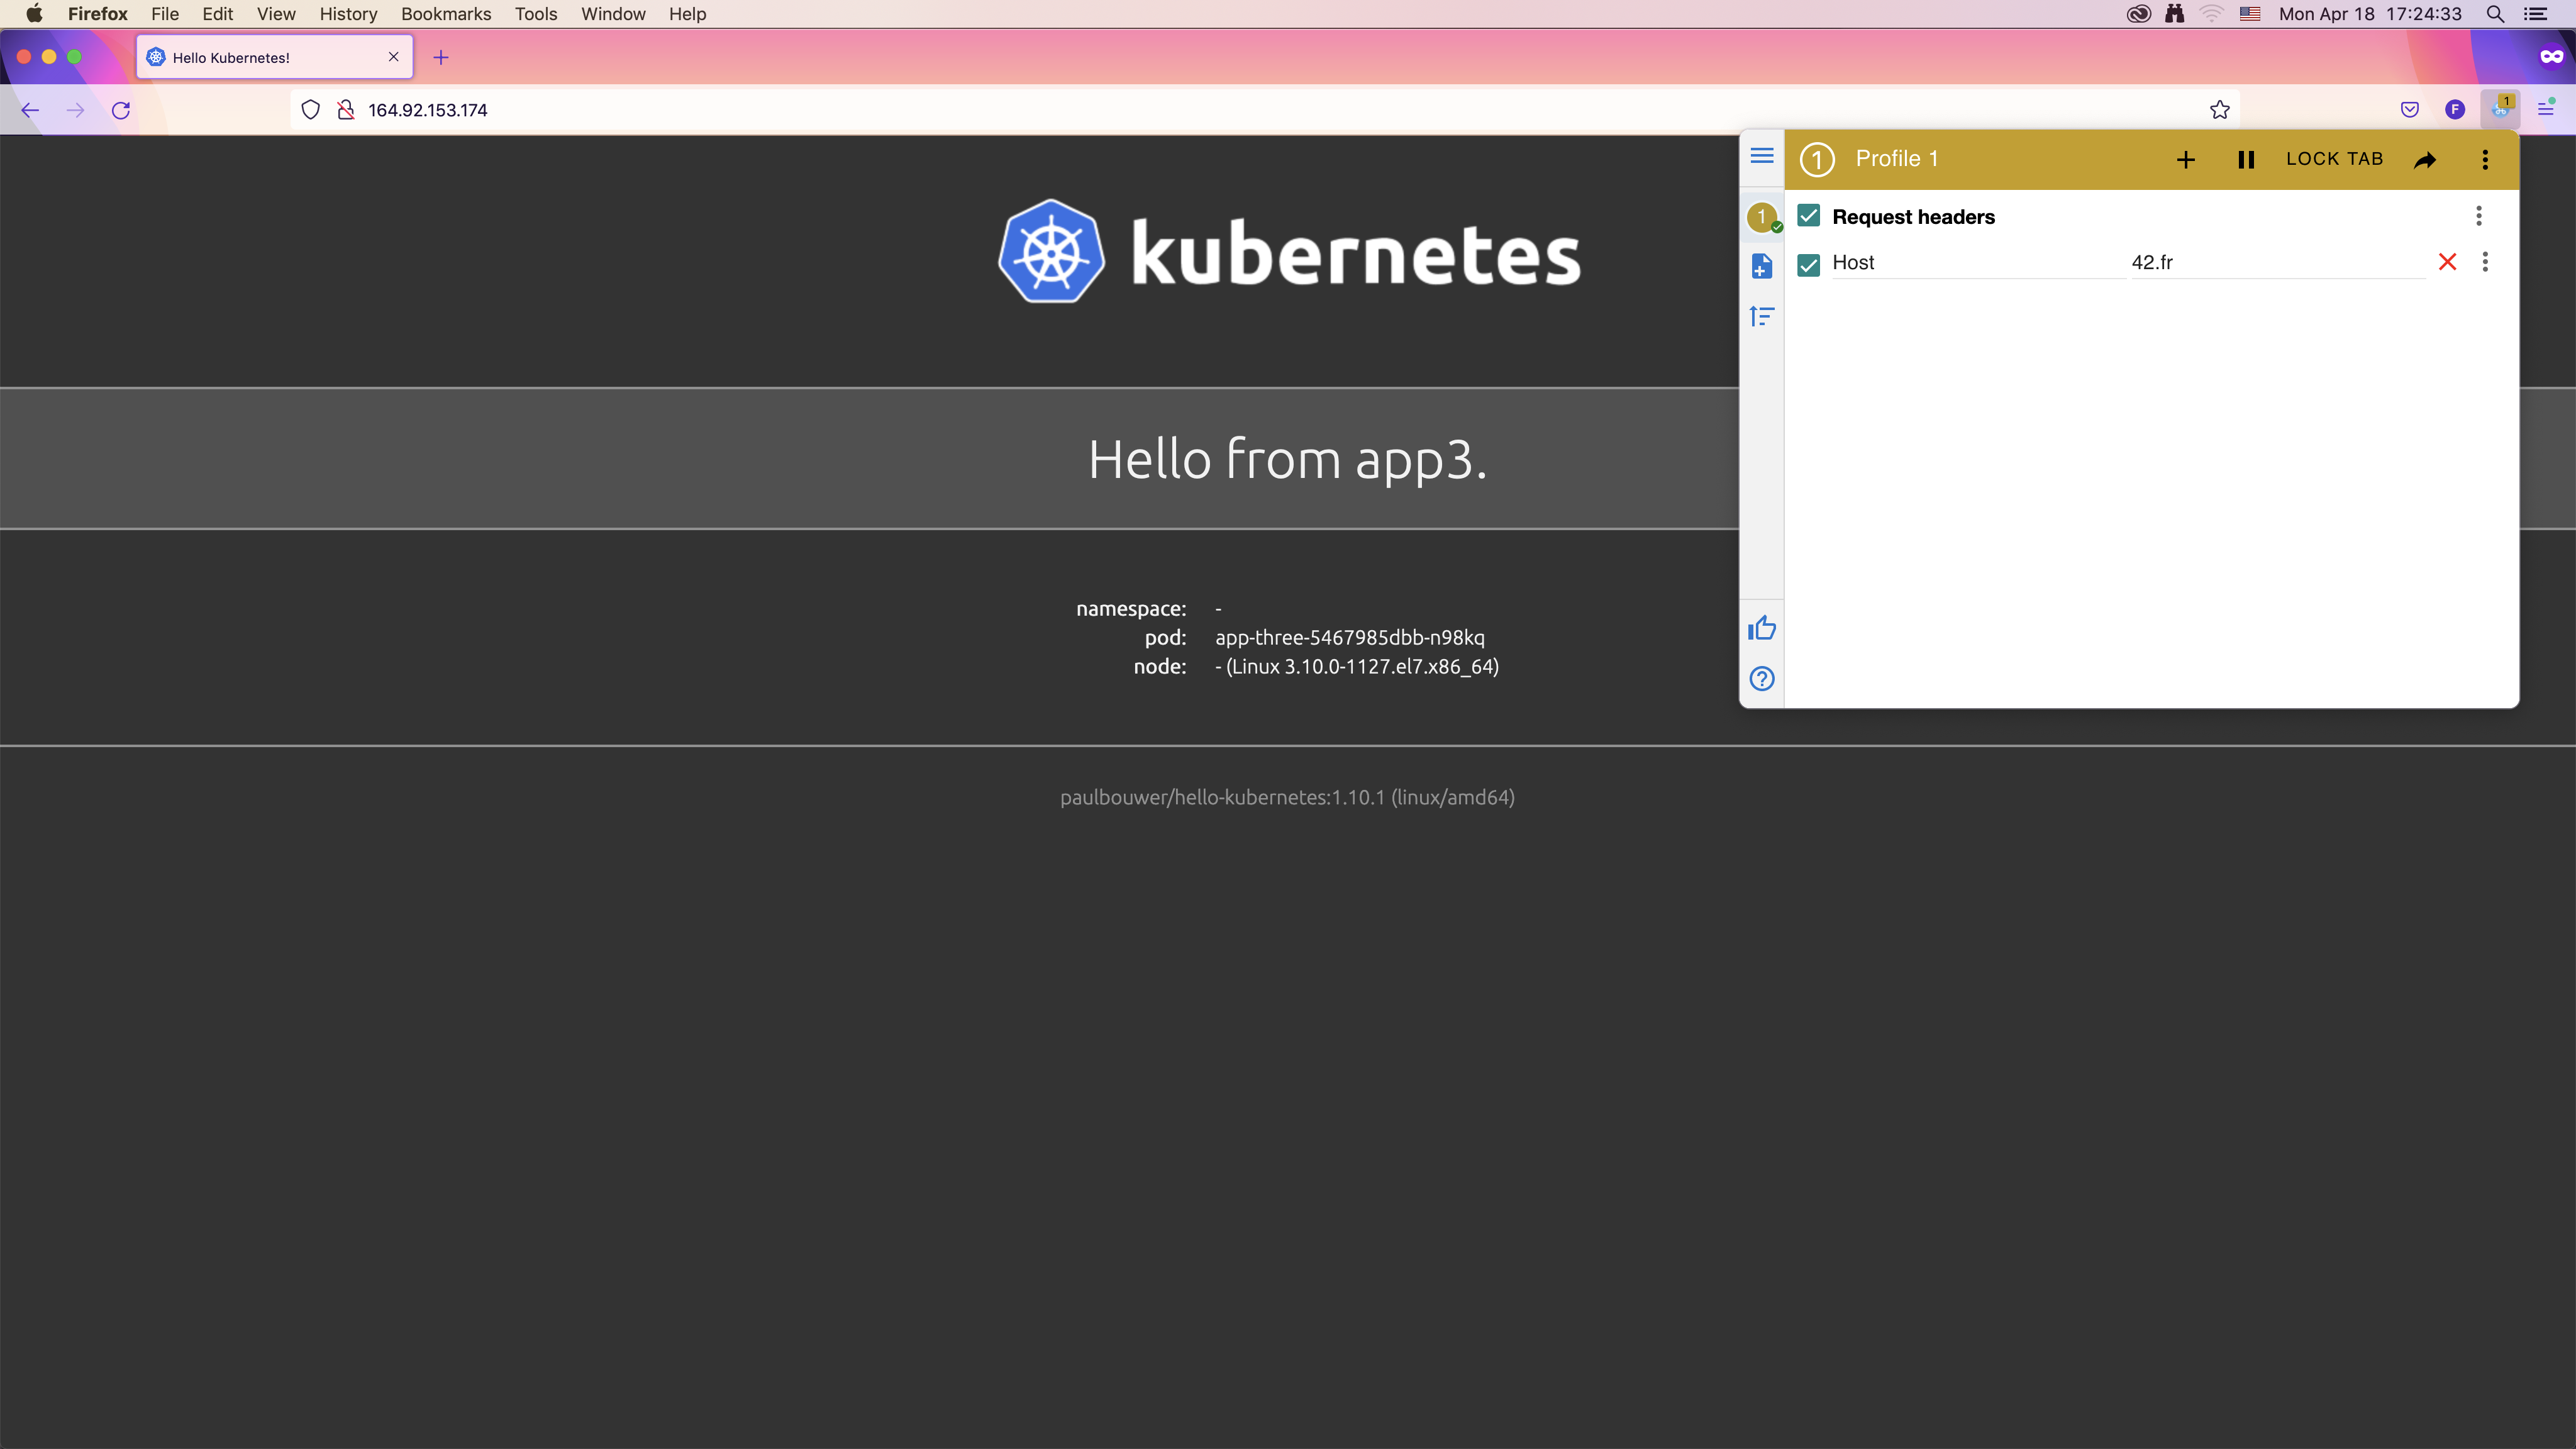Open the ModHeader hamburger menu
Image resolution: width=2576 pixels, height=1449 pixels.
click(1761, 156)
